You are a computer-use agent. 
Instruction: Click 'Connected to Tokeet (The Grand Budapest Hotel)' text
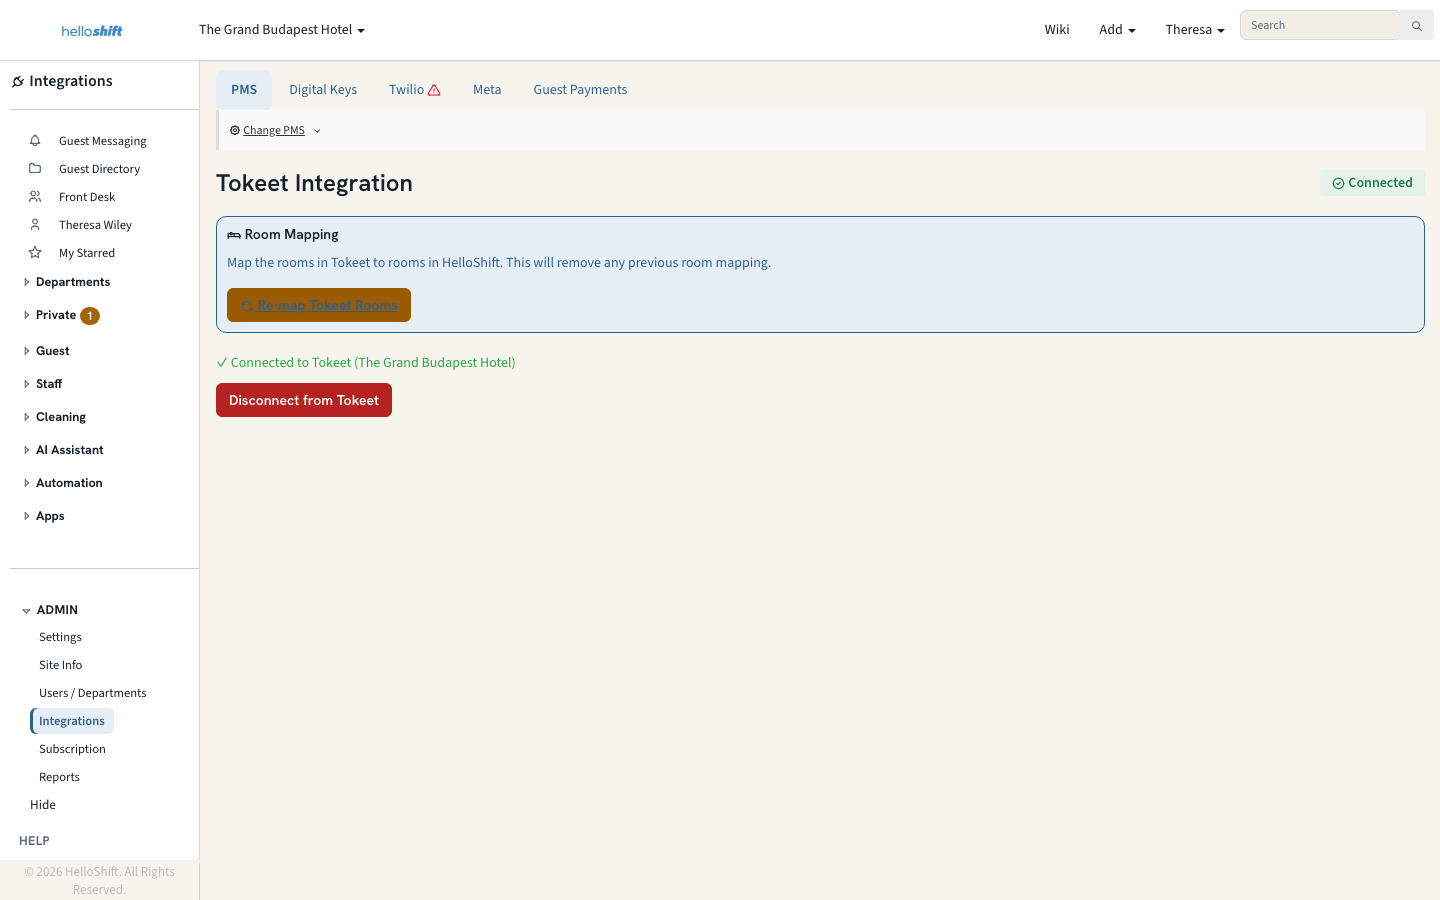pyautogui.click(x=373, y=363)
